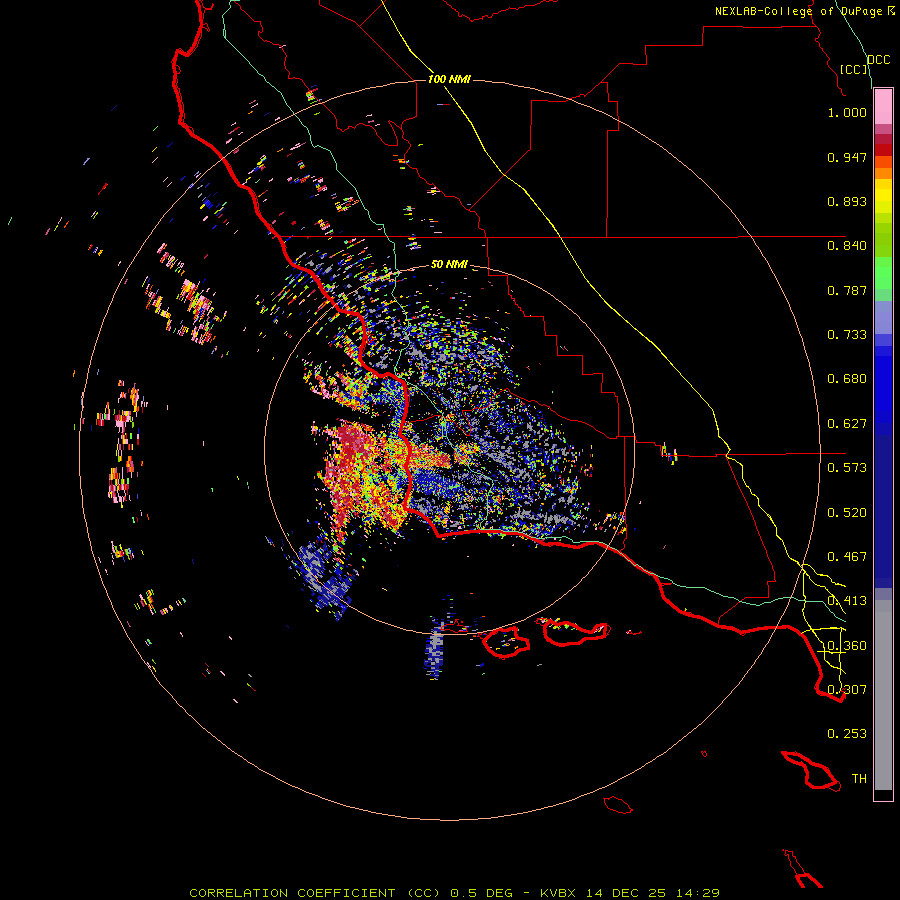Select the 0.413 scale value

[847, 601]
